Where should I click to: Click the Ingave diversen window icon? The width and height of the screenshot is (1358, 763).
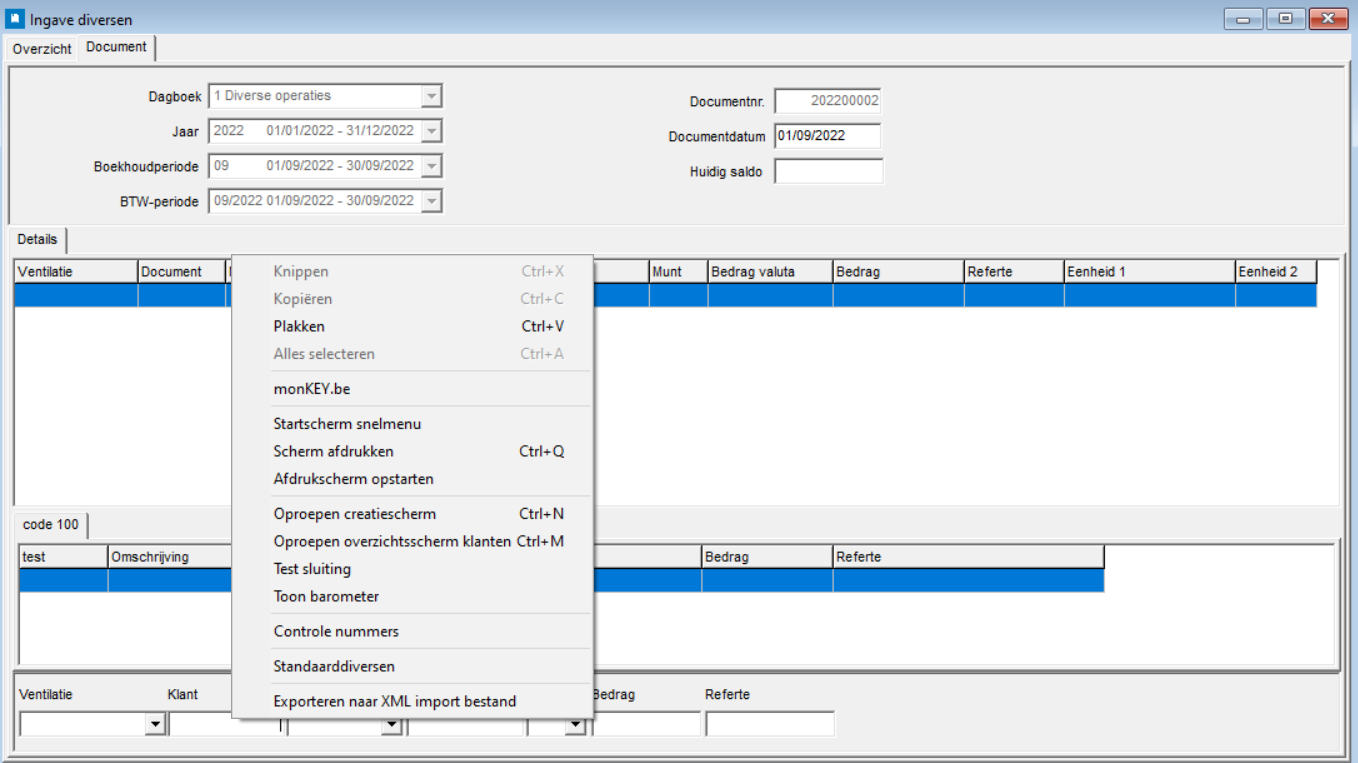click(x=16, y=19)
